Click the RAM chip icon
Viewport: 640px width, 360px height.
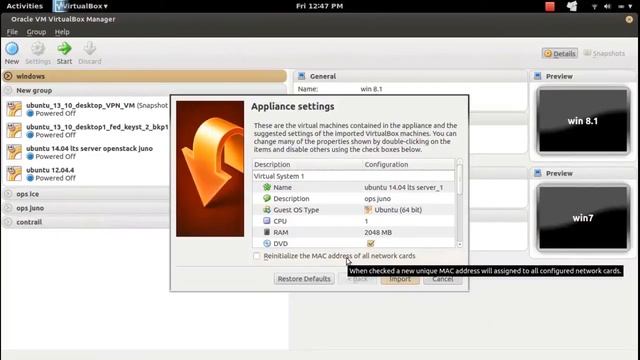[x=267, y=232]
